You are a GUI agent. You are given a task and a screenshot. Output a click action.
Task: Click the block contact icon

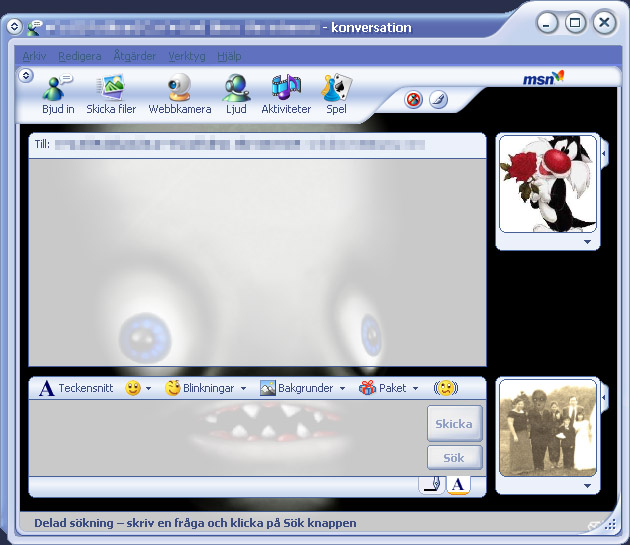coord(414,99)
